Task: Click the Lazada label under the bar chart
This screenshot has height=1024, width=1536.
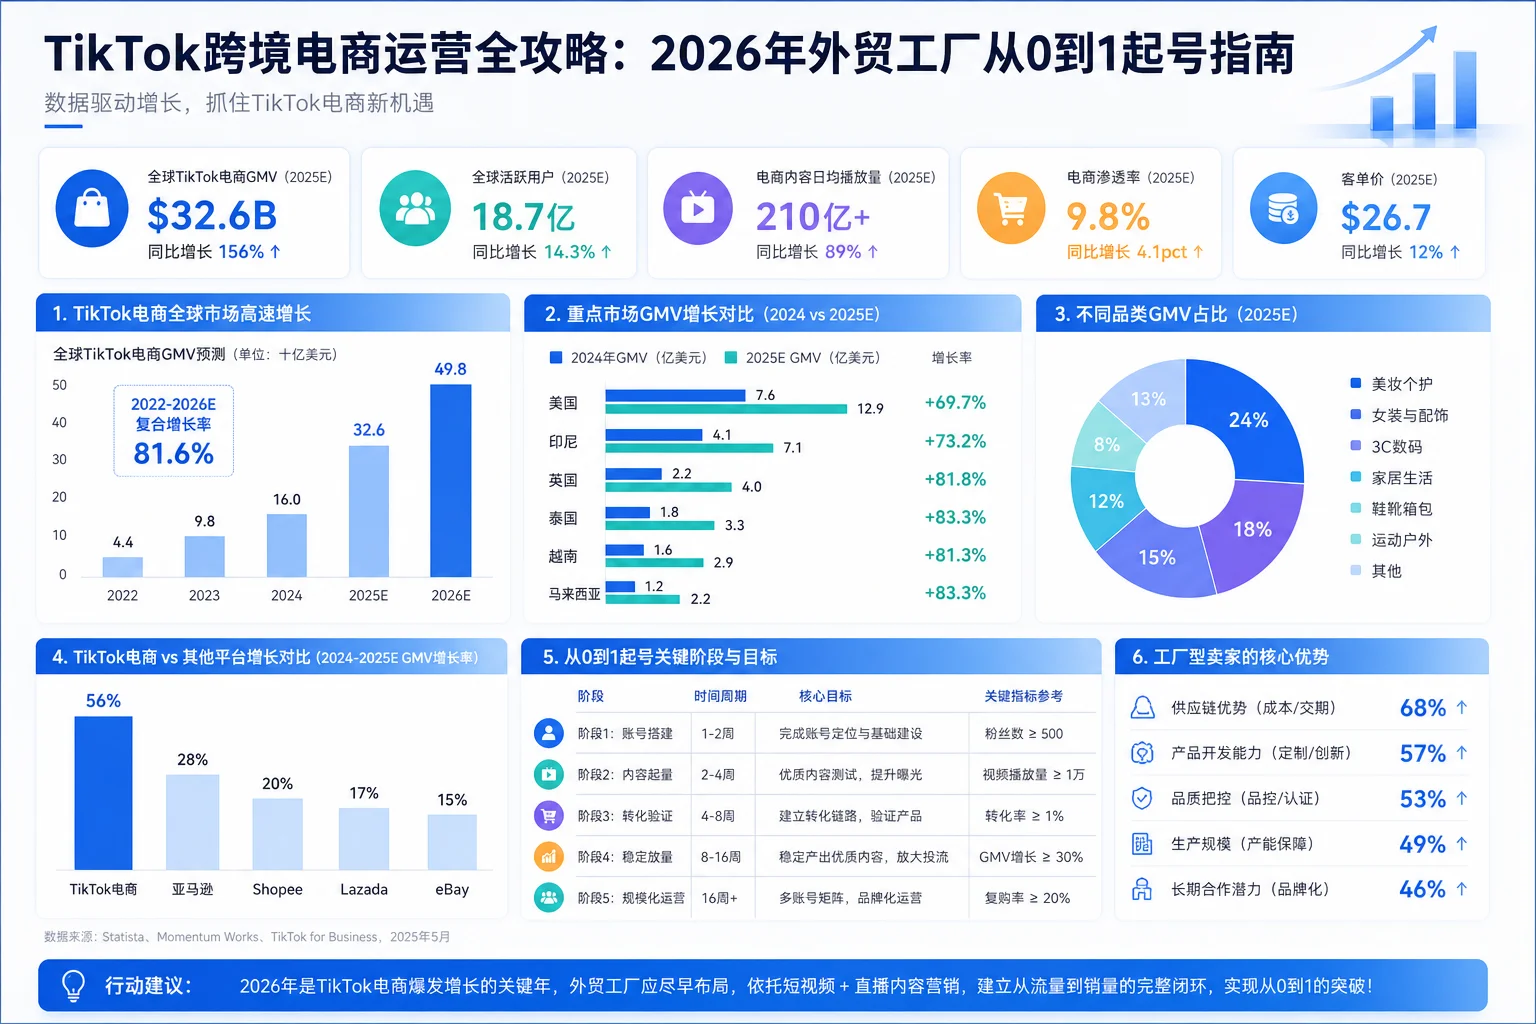Action: tap(364, 889)
